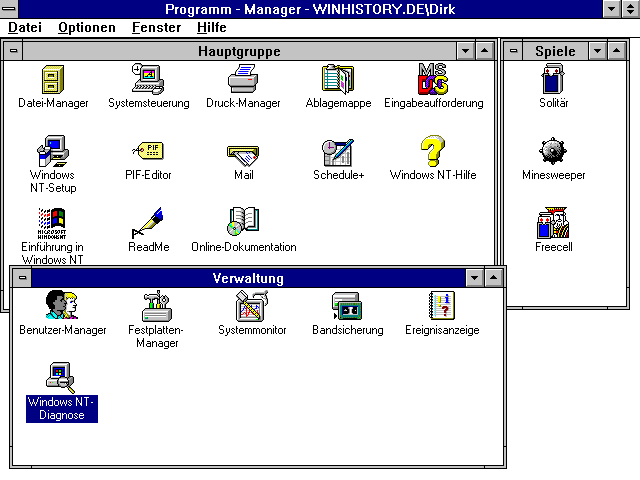Image resolution: width=640 pixels, height=480 pixels.
Task: Open Program Manager's system control menu
Action: [x=9, y=9]
